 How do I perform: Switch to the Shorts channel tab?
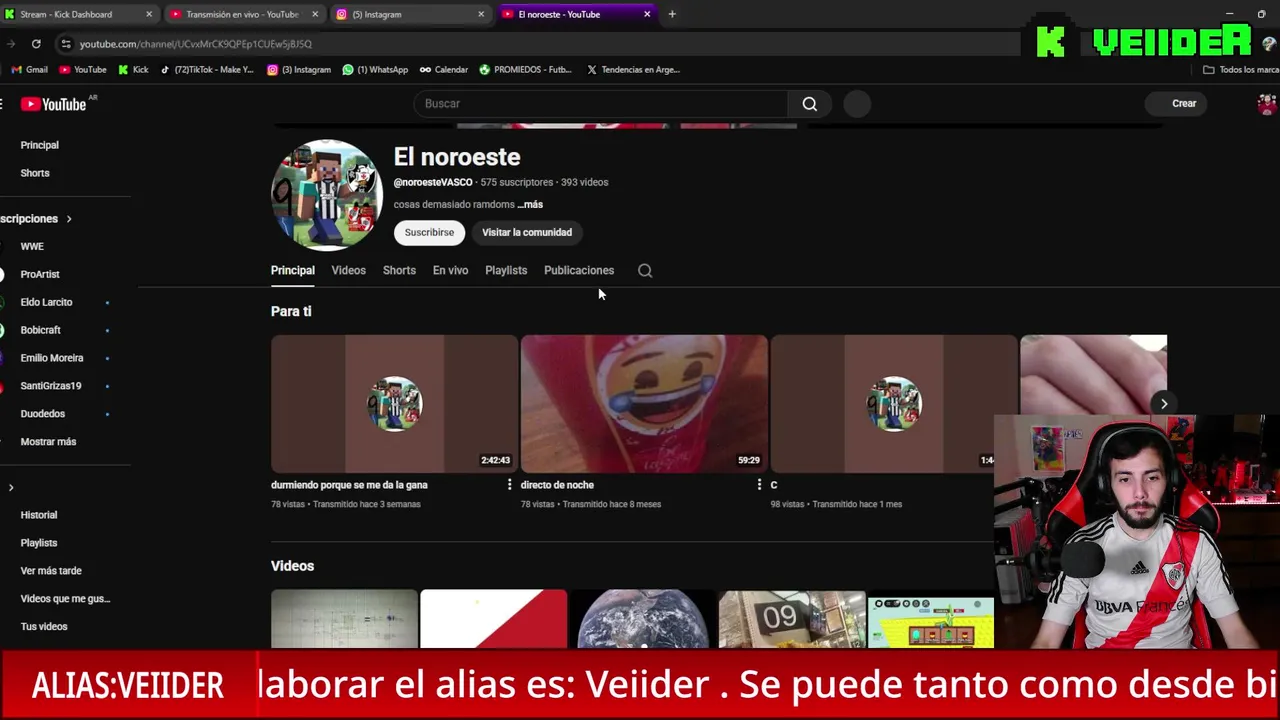click(399, 270)
